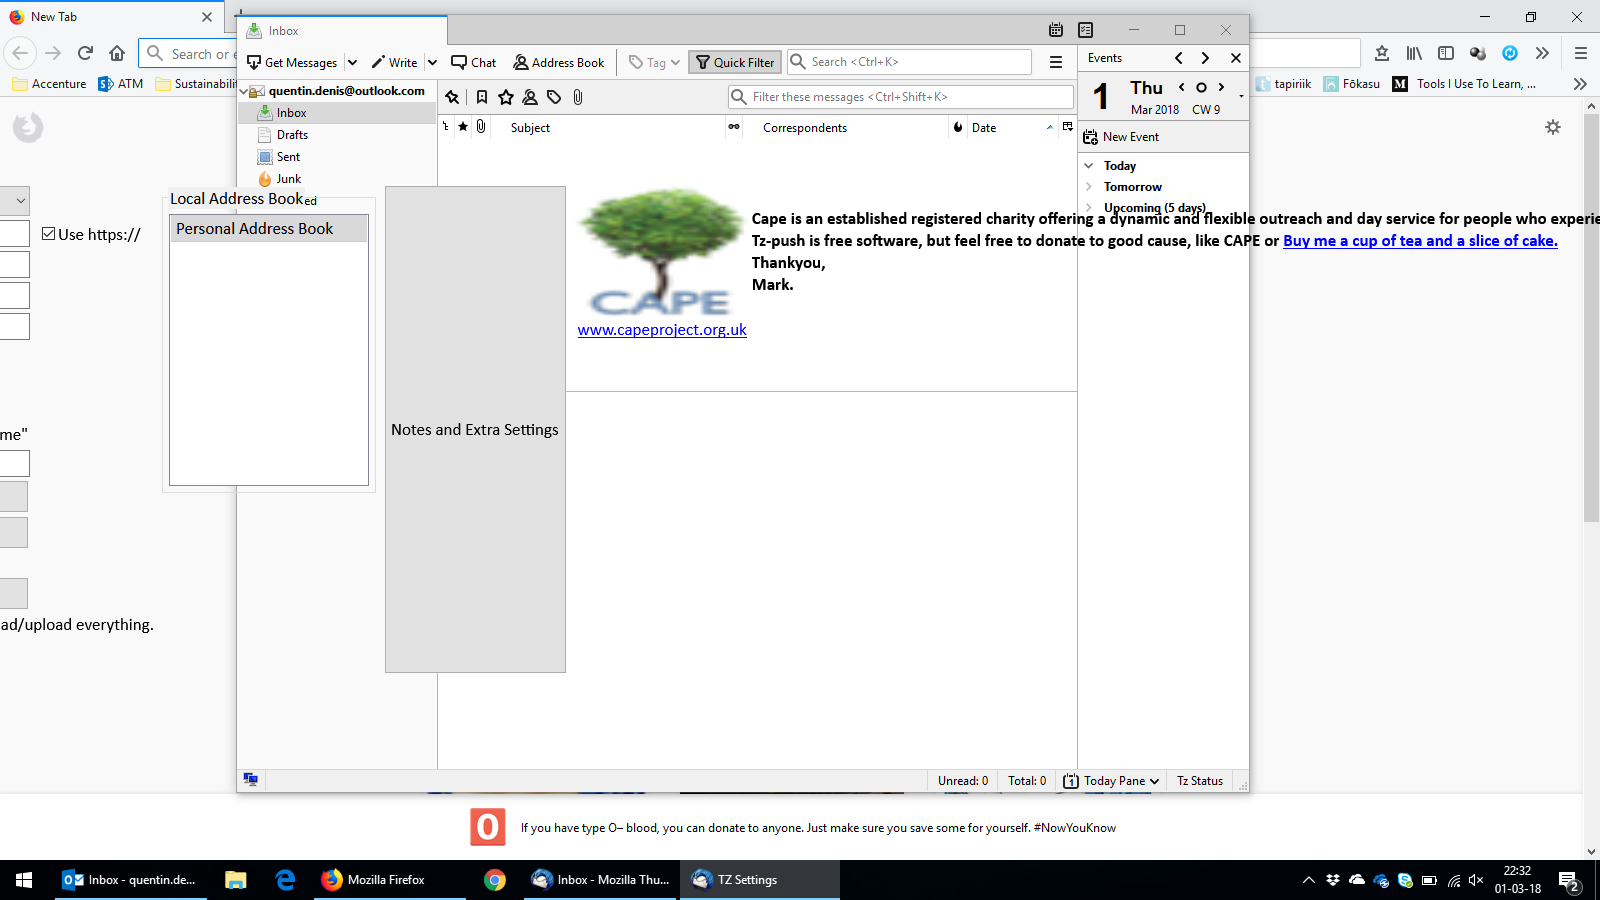Image resolution: width=1600 pixels, height=900 pixels.
Task: Open the Get Messages dropdown arrow
Action: 352,62
